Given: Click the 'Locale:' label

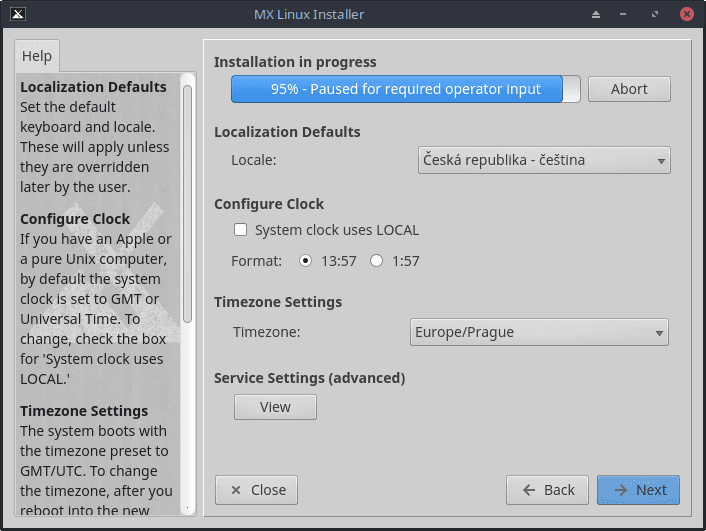Looking at the screenshot, I should [x=253, y=160].
